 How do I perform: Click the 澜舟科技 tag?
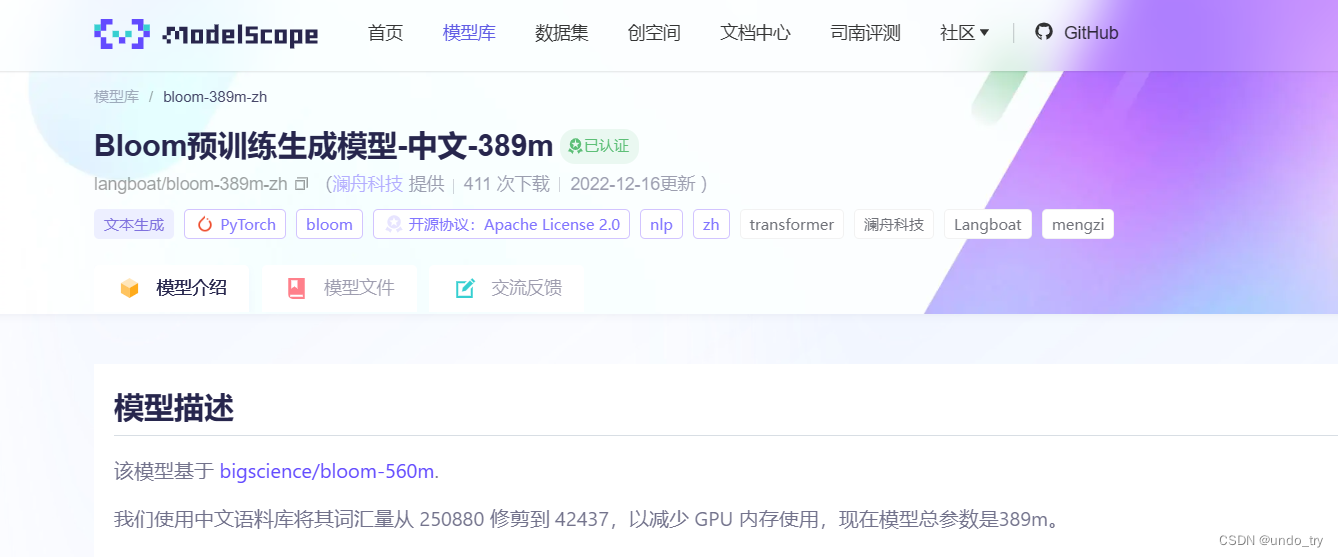click(x=894, y=224)
